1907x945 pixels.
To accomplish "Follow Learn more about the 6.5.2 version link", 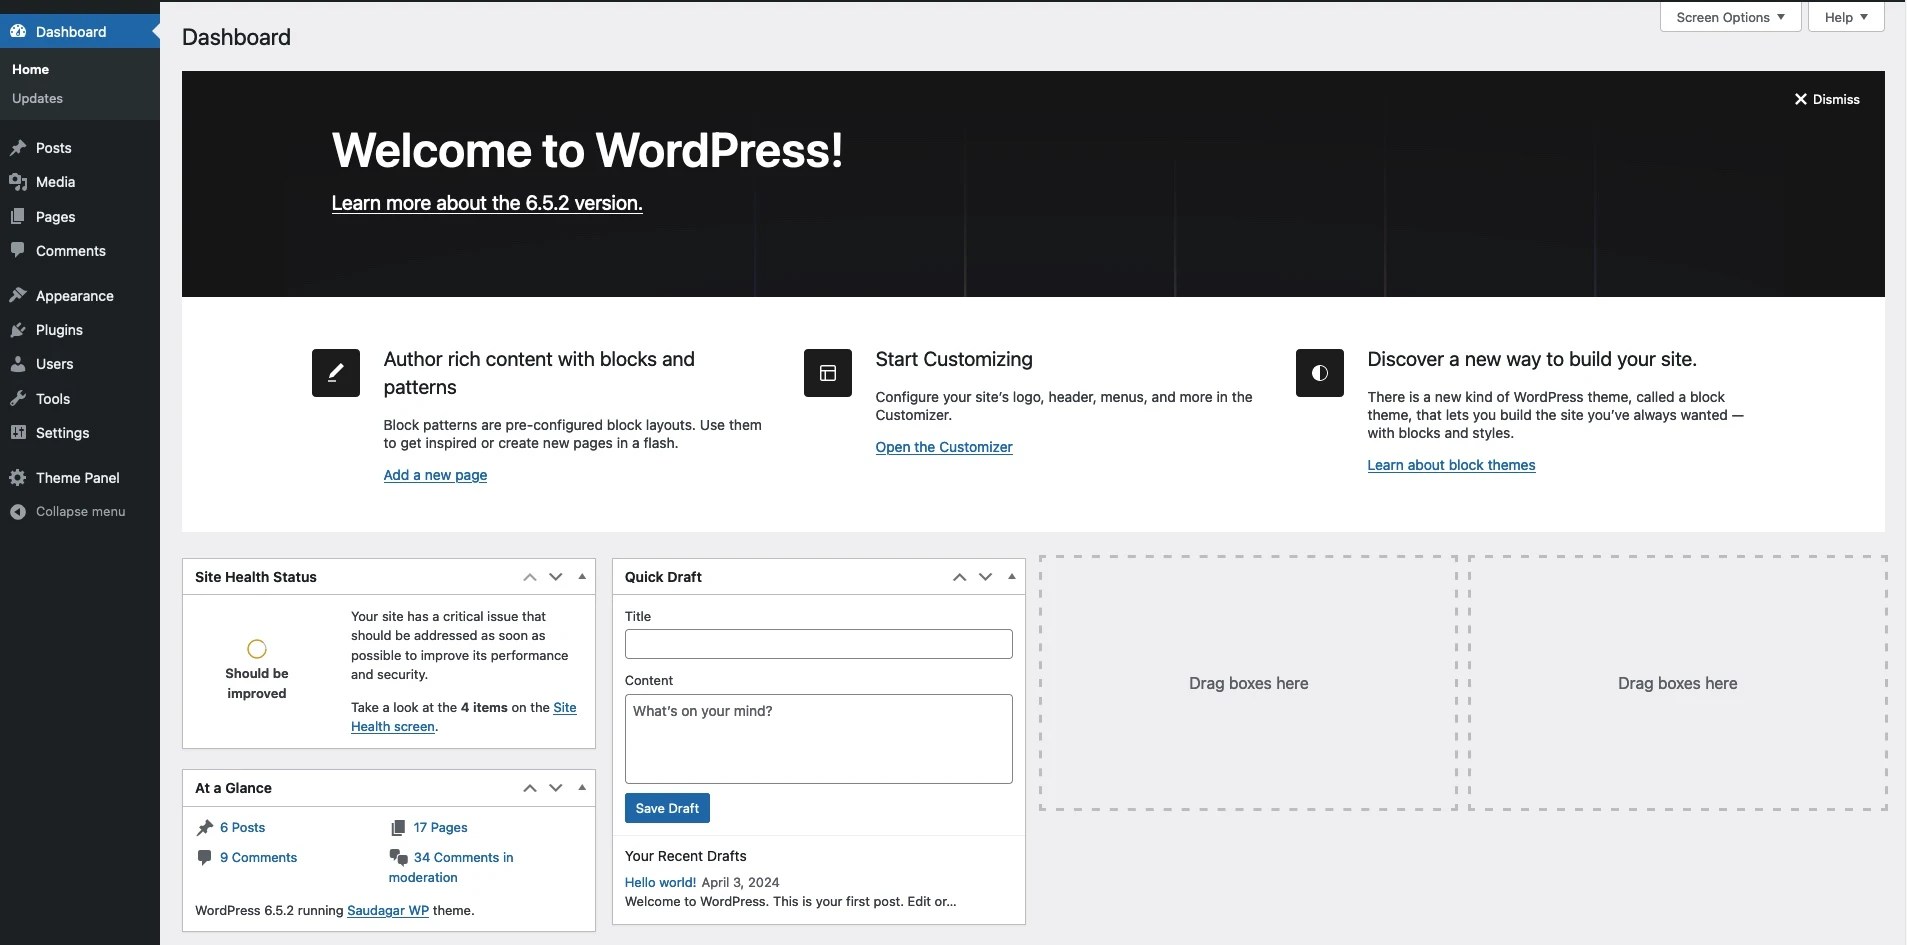I will pyautogui.click(x=487, y=203).
